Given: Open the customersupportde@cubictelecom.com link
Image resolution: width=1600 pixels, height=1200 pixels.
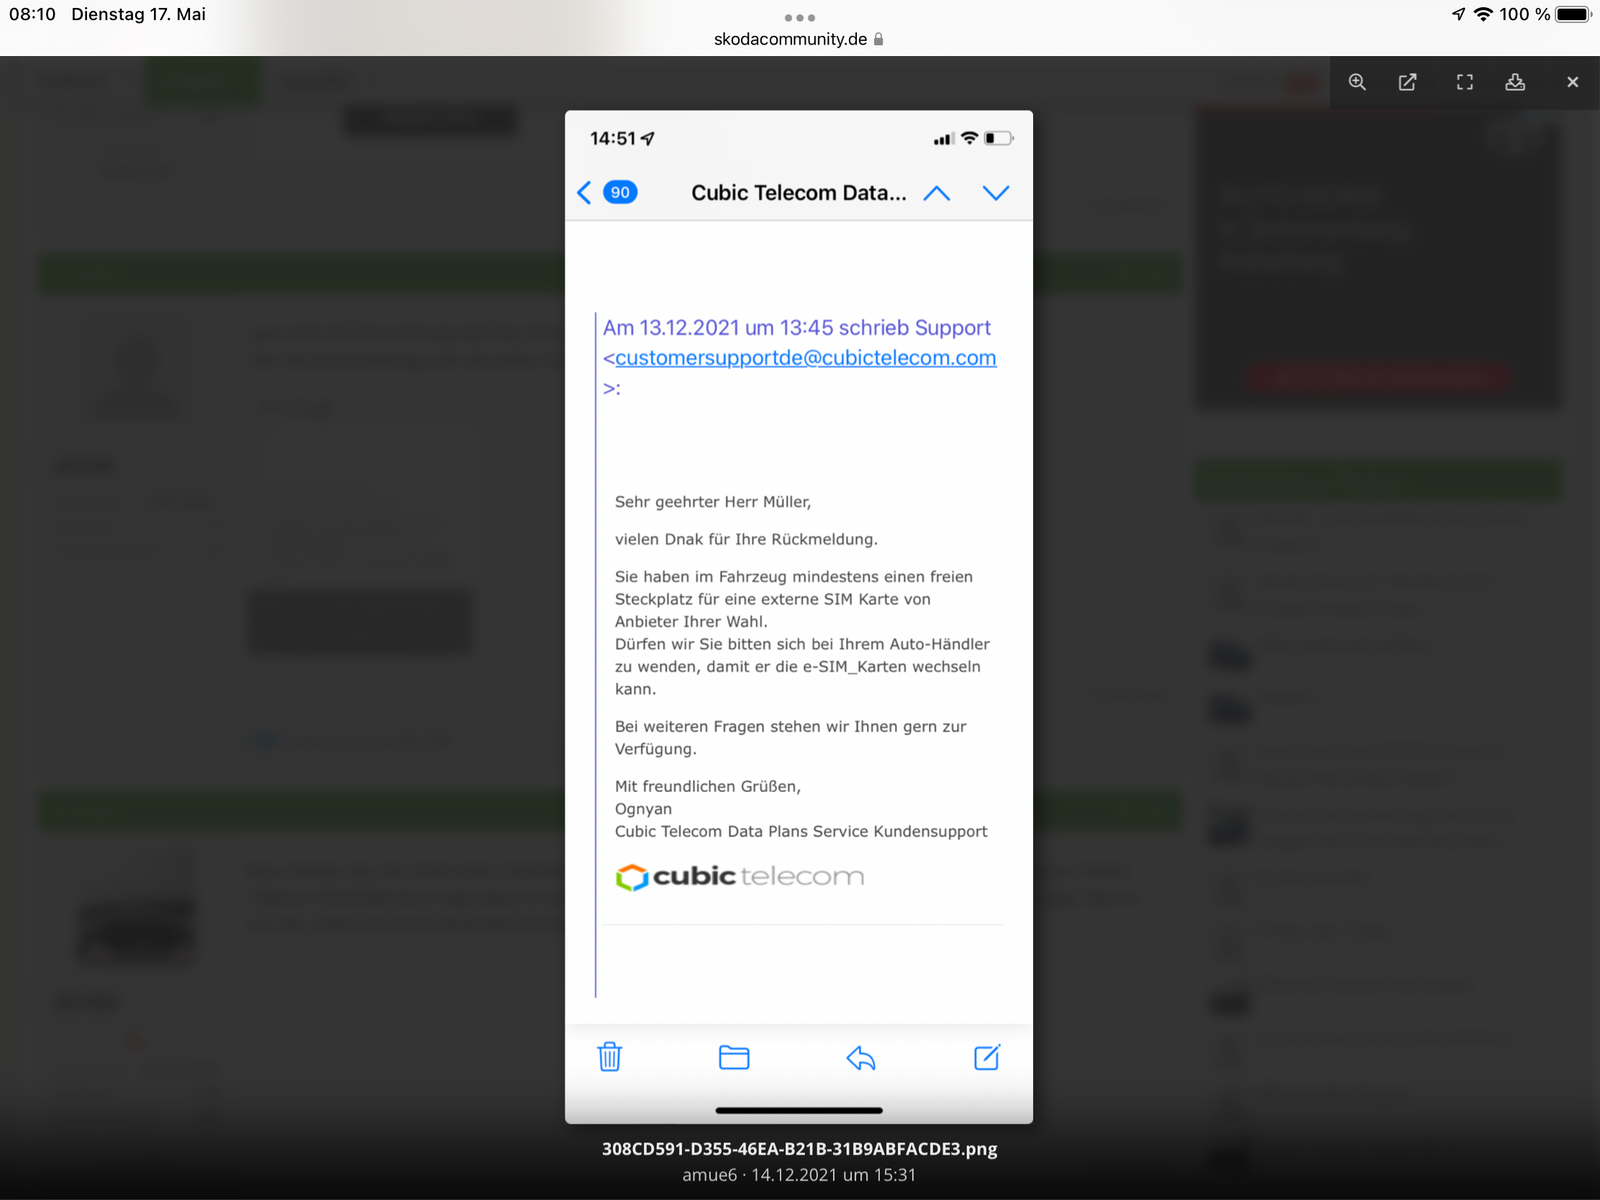Looking at the screenshot, I should (805, 358).
